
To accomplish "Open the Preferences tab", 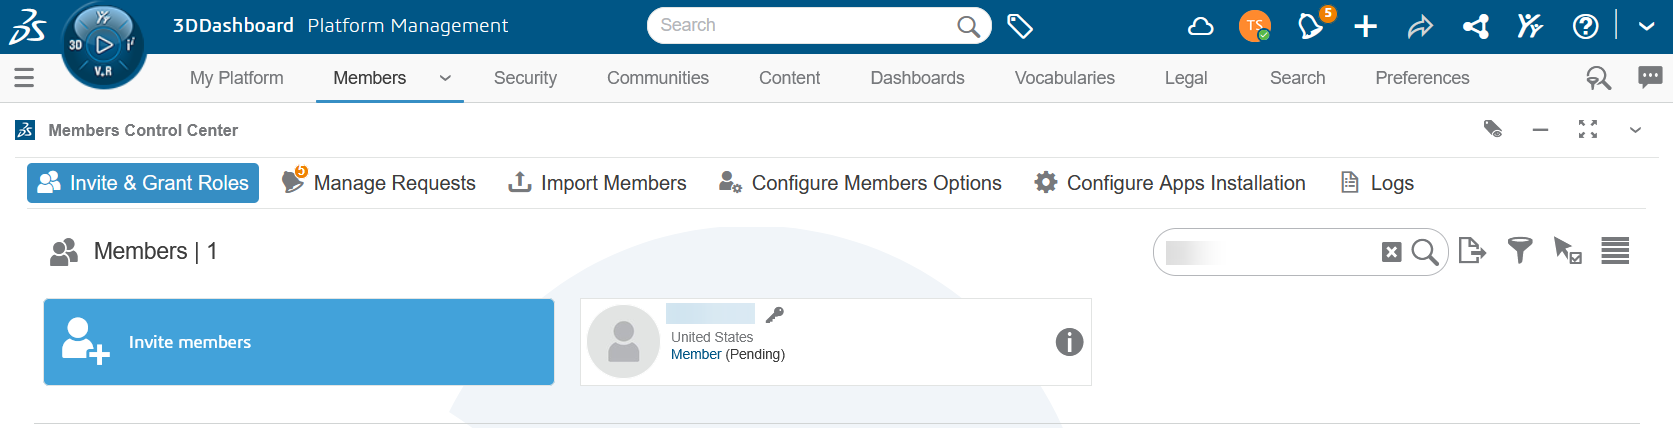I will (x=1422, y=78).
